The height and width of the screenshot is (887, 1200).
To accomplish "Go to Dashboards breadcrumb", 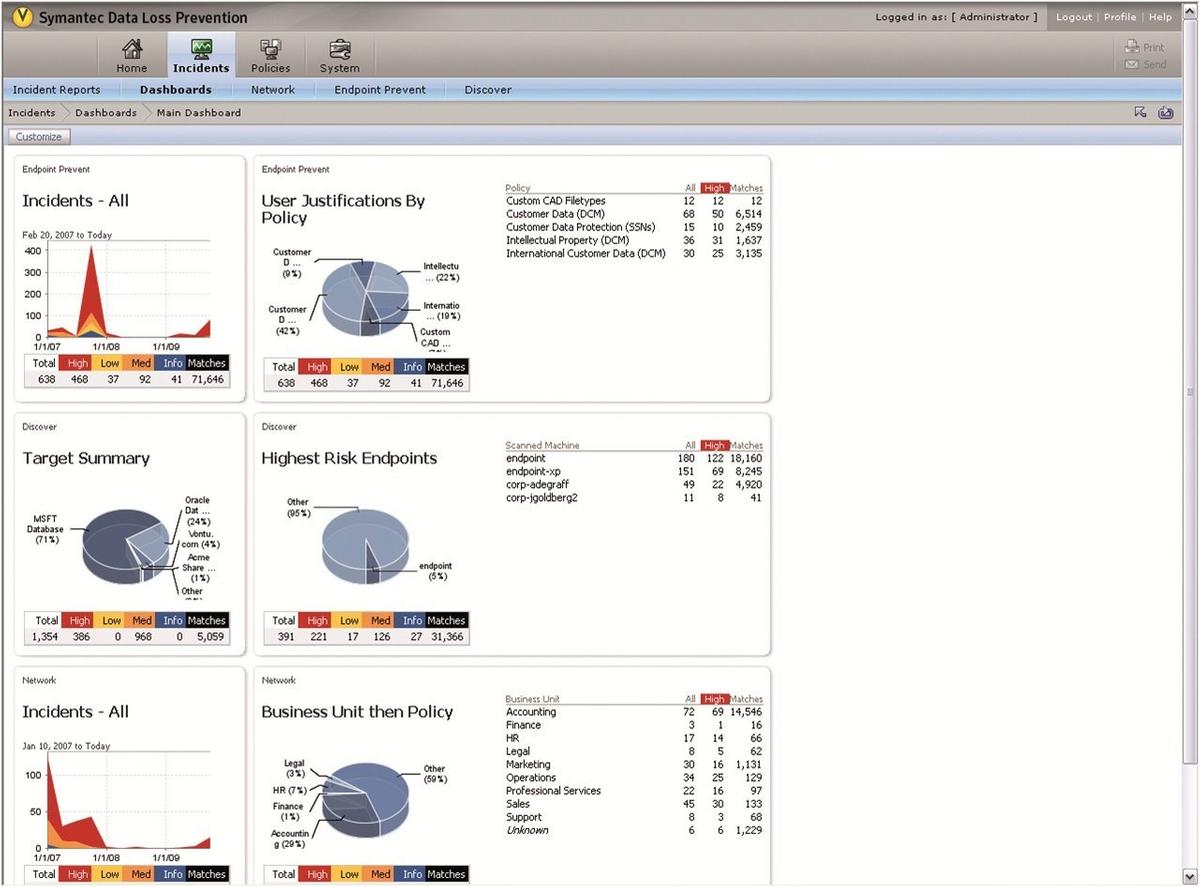I will (x=106, y=113).
